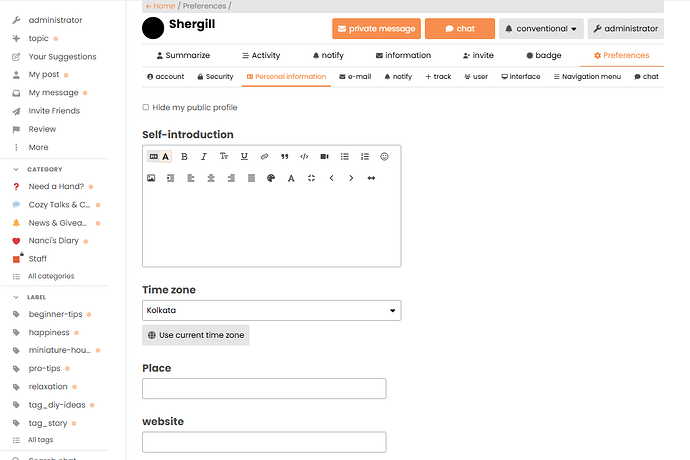This screenshot has width=690, height=460.
Task: Collapse the CATEGORY section in the sidebar
Action: pyautogui.click(x=15, y=170)
